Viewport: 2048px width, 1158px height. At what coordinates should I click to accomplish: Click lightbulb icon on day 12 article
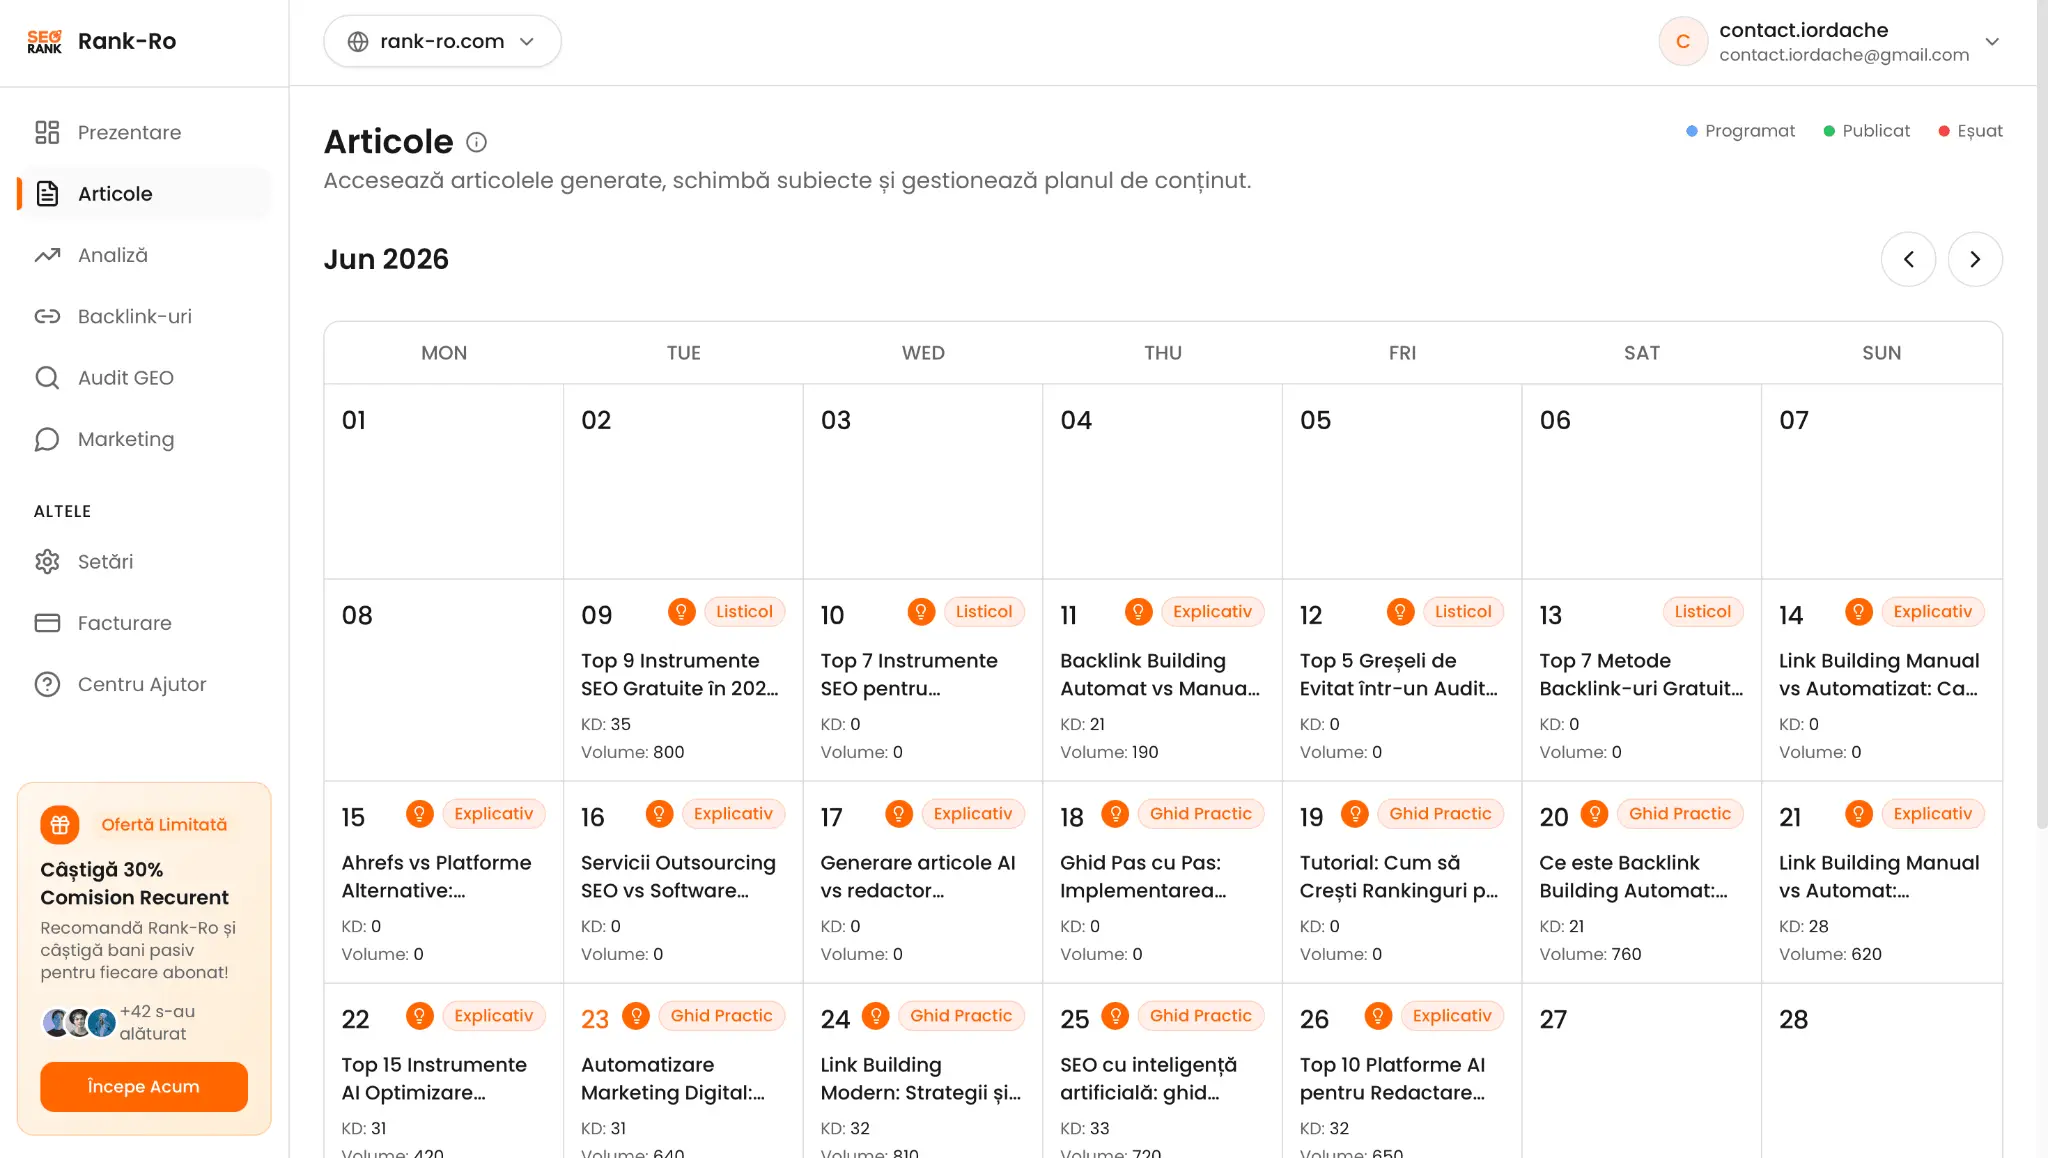point(1400,612)
